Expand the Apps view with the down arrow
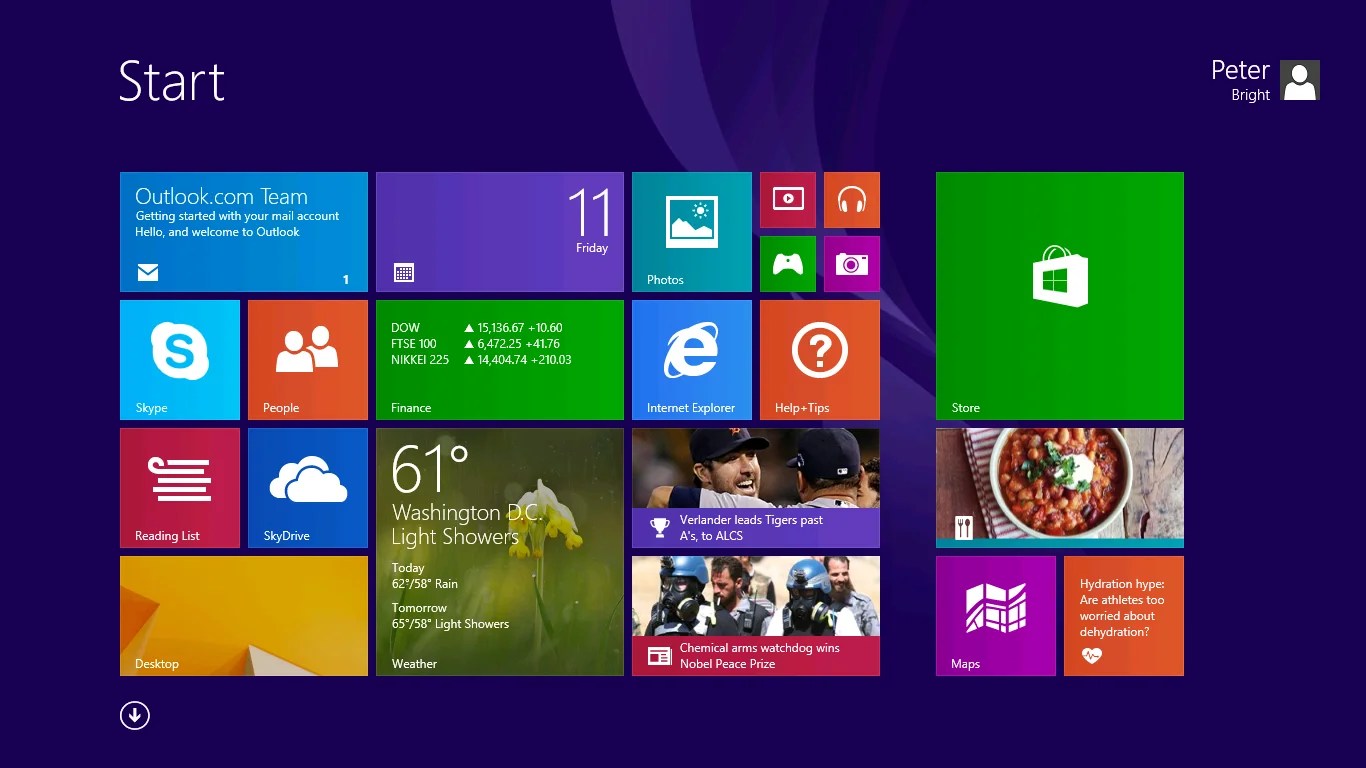The image size is (1366, 768). point(135,715)
